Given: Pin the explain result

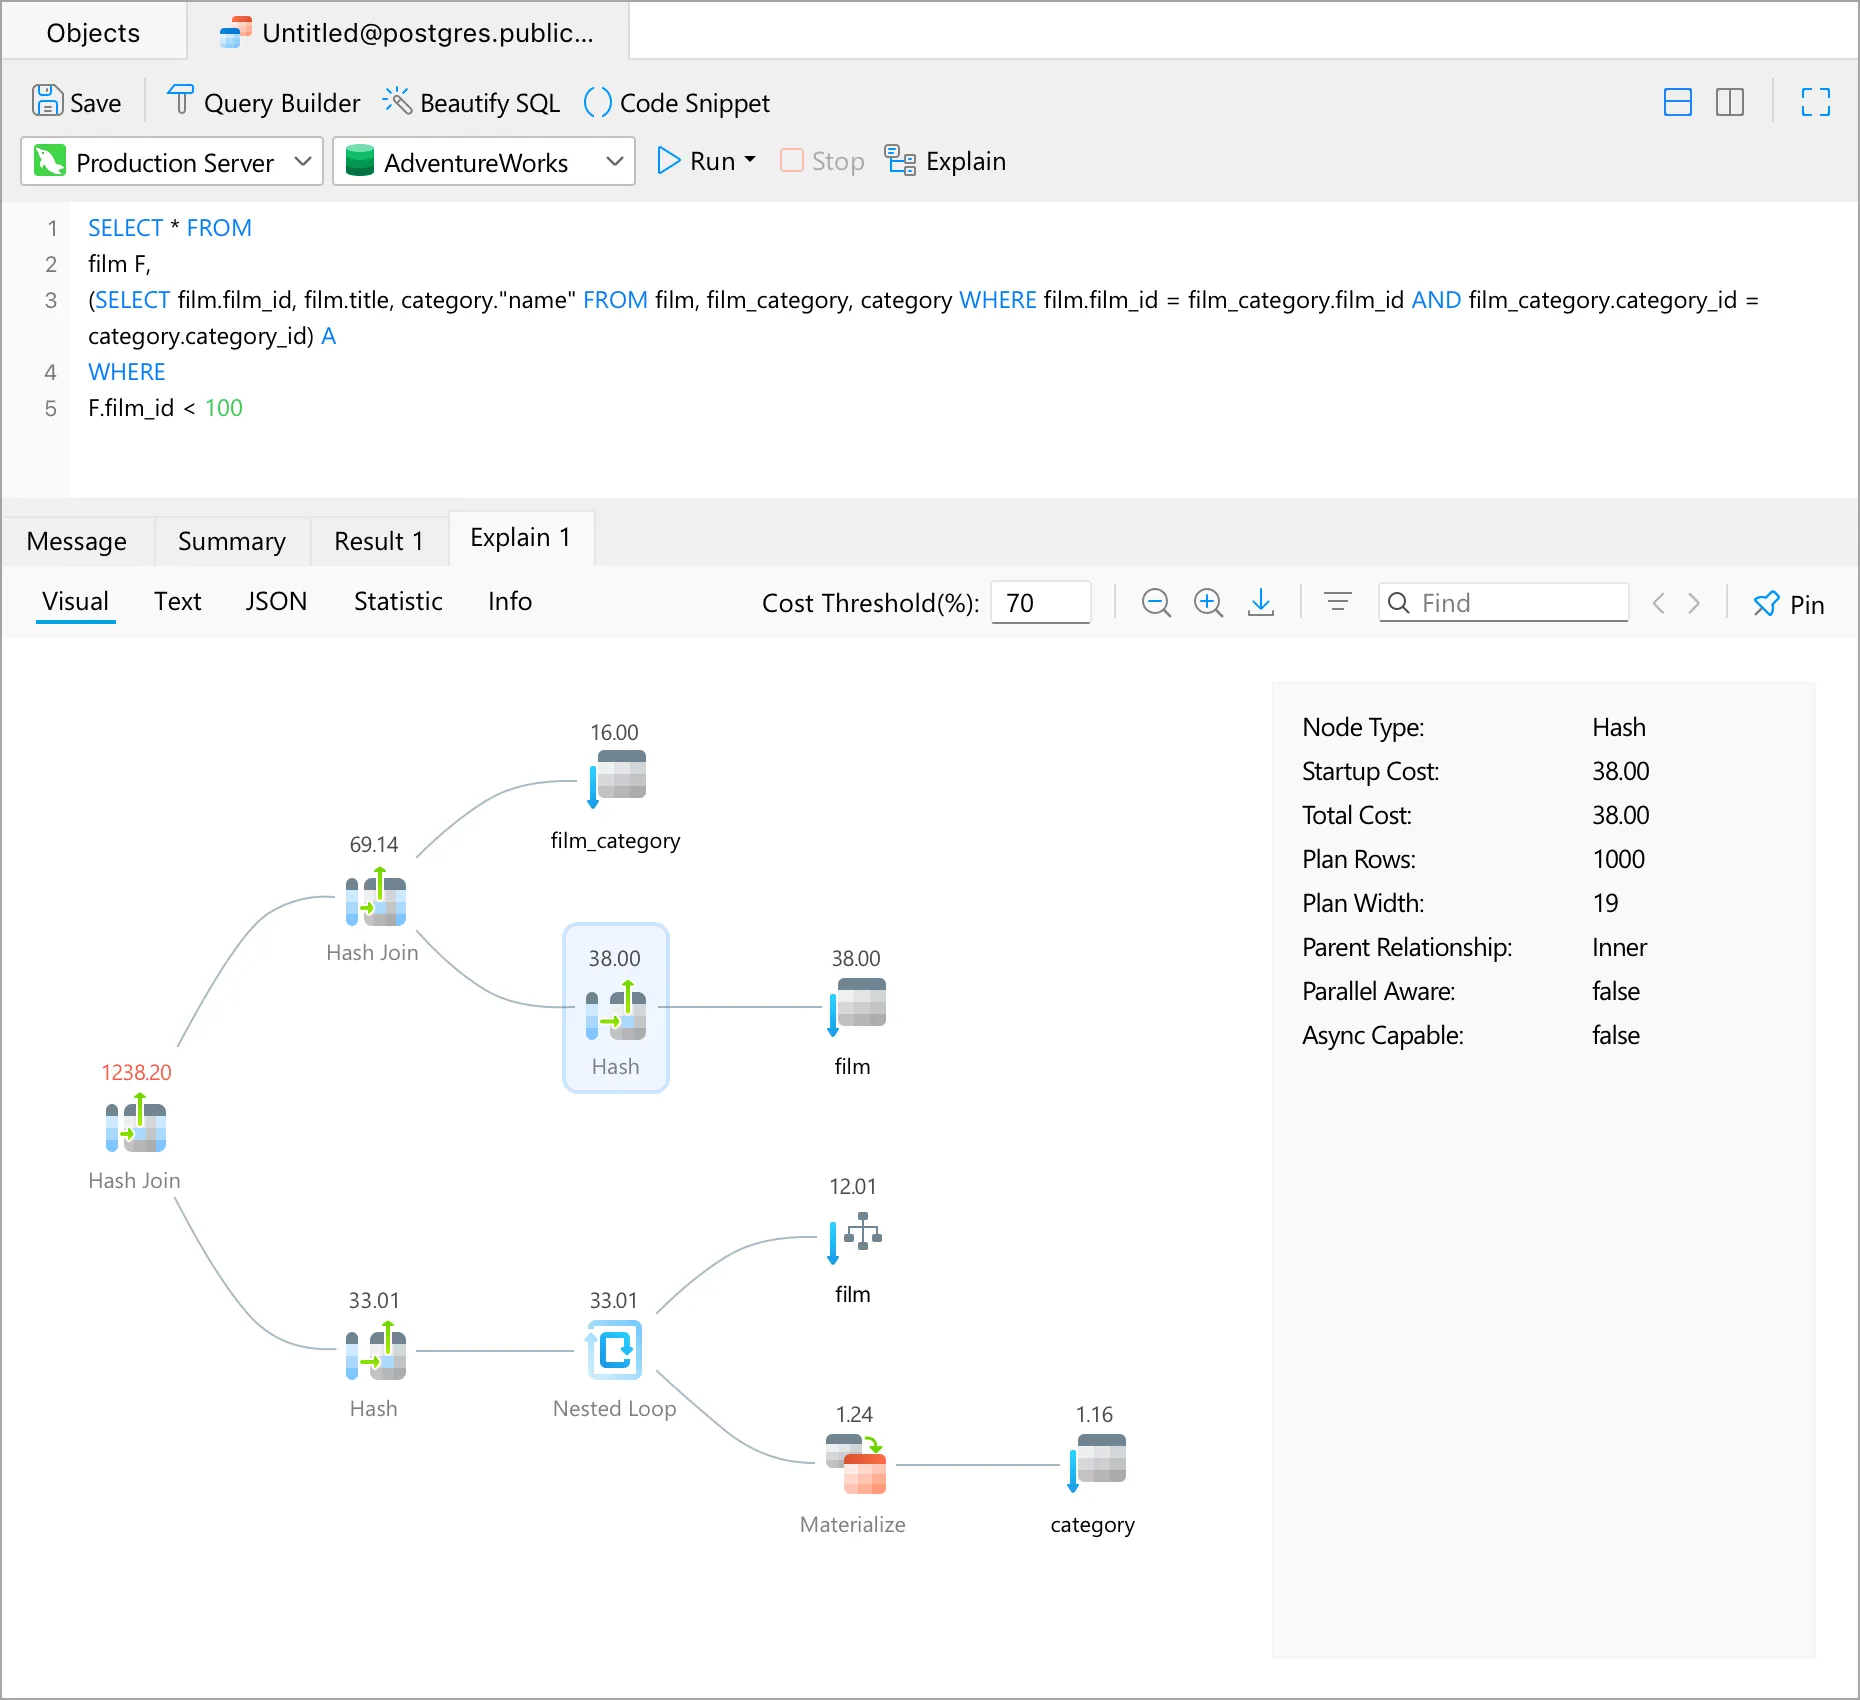Looking at the screenshot, I should pyautogui.click(x=1789, y=604).
